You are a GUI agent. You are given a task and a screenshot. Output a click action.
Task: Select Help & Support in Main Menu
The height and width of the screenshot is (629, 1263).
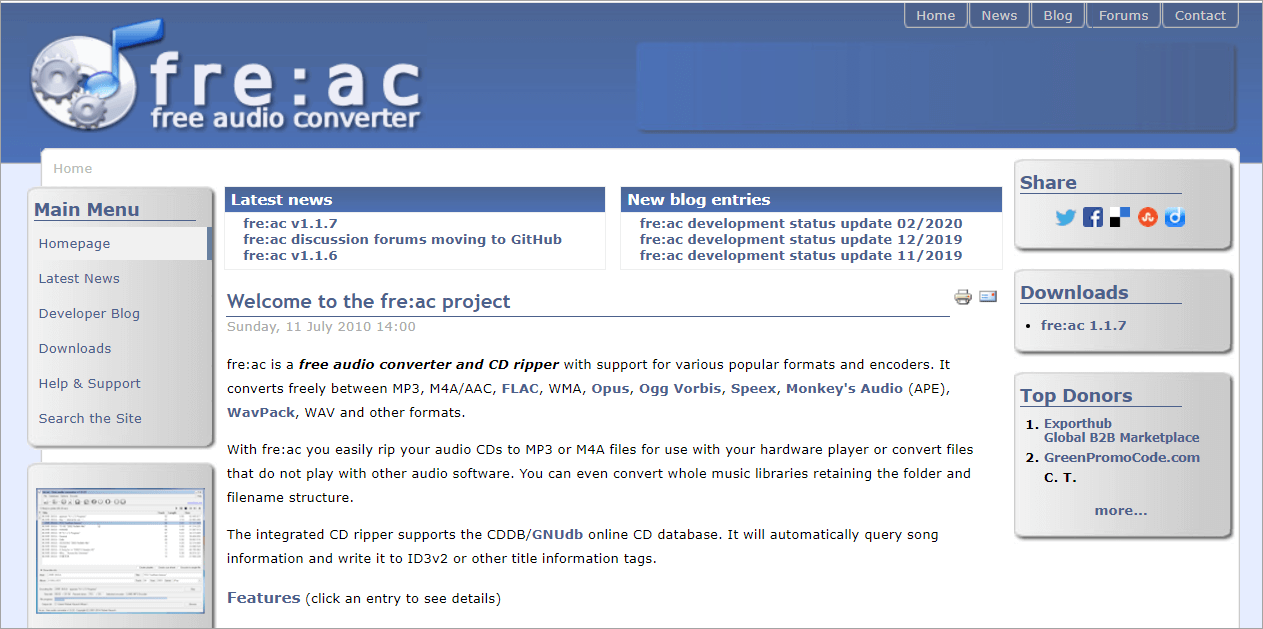pyautogui.click(x=89, y=383)
